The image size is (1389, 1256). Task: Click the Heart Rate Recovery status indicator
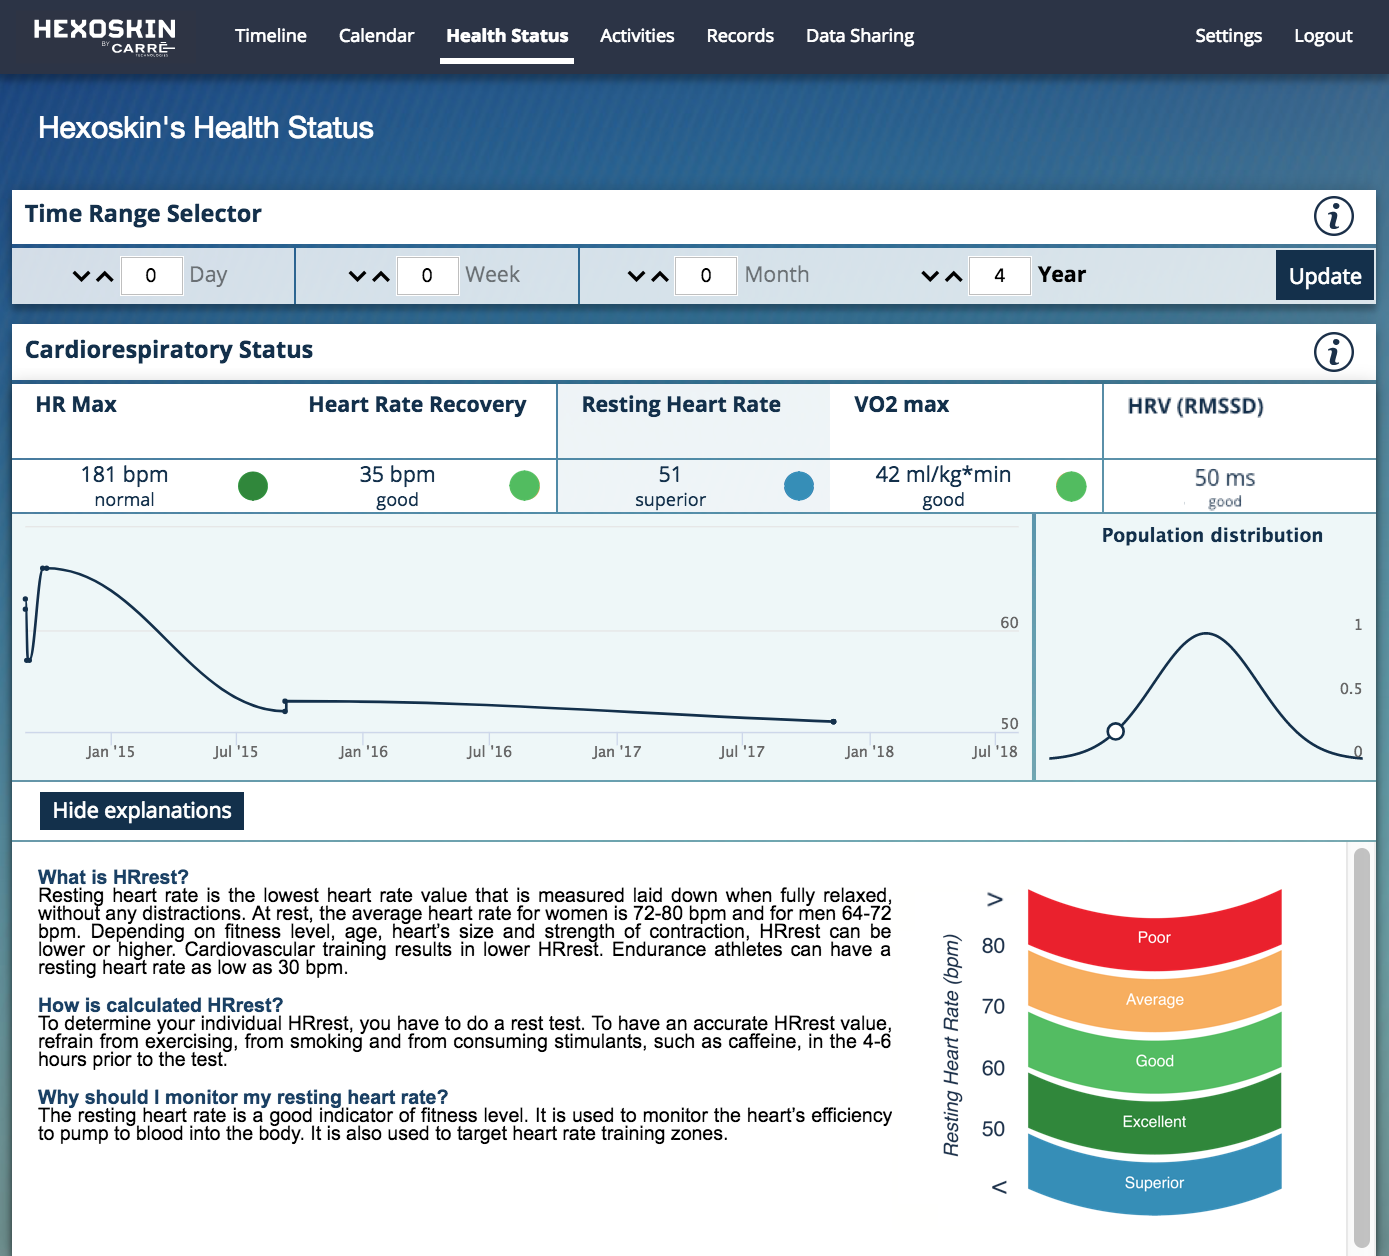[524, 485]
